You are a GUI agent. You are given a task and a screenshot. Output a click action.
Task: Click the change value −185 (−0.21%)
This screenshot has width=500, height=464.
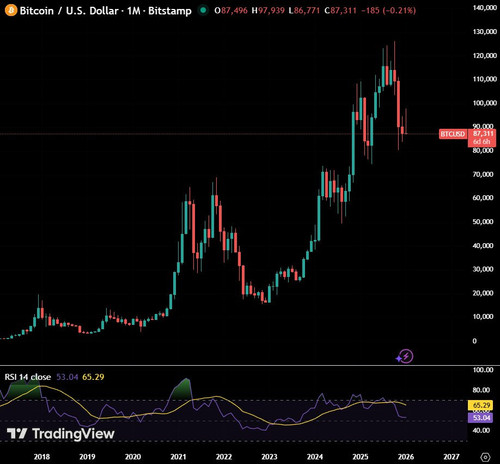[x=388, y=11]
